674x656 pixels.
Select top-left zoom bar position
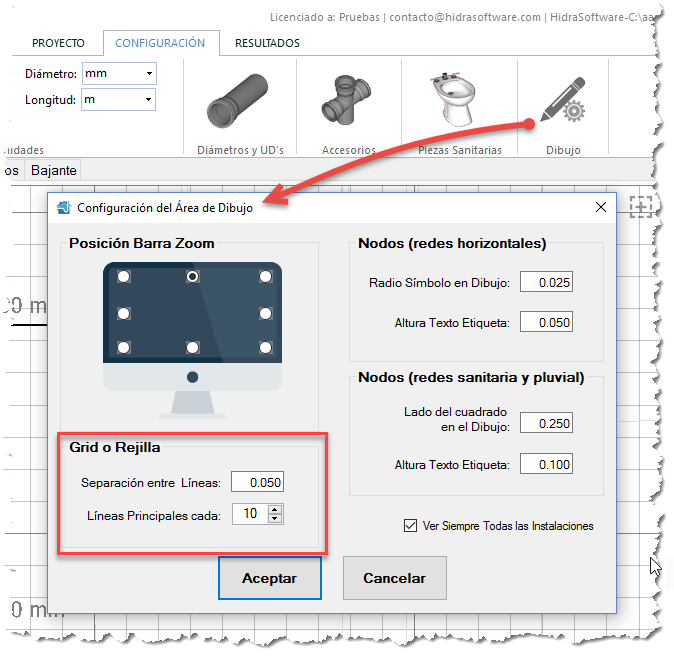123,276
